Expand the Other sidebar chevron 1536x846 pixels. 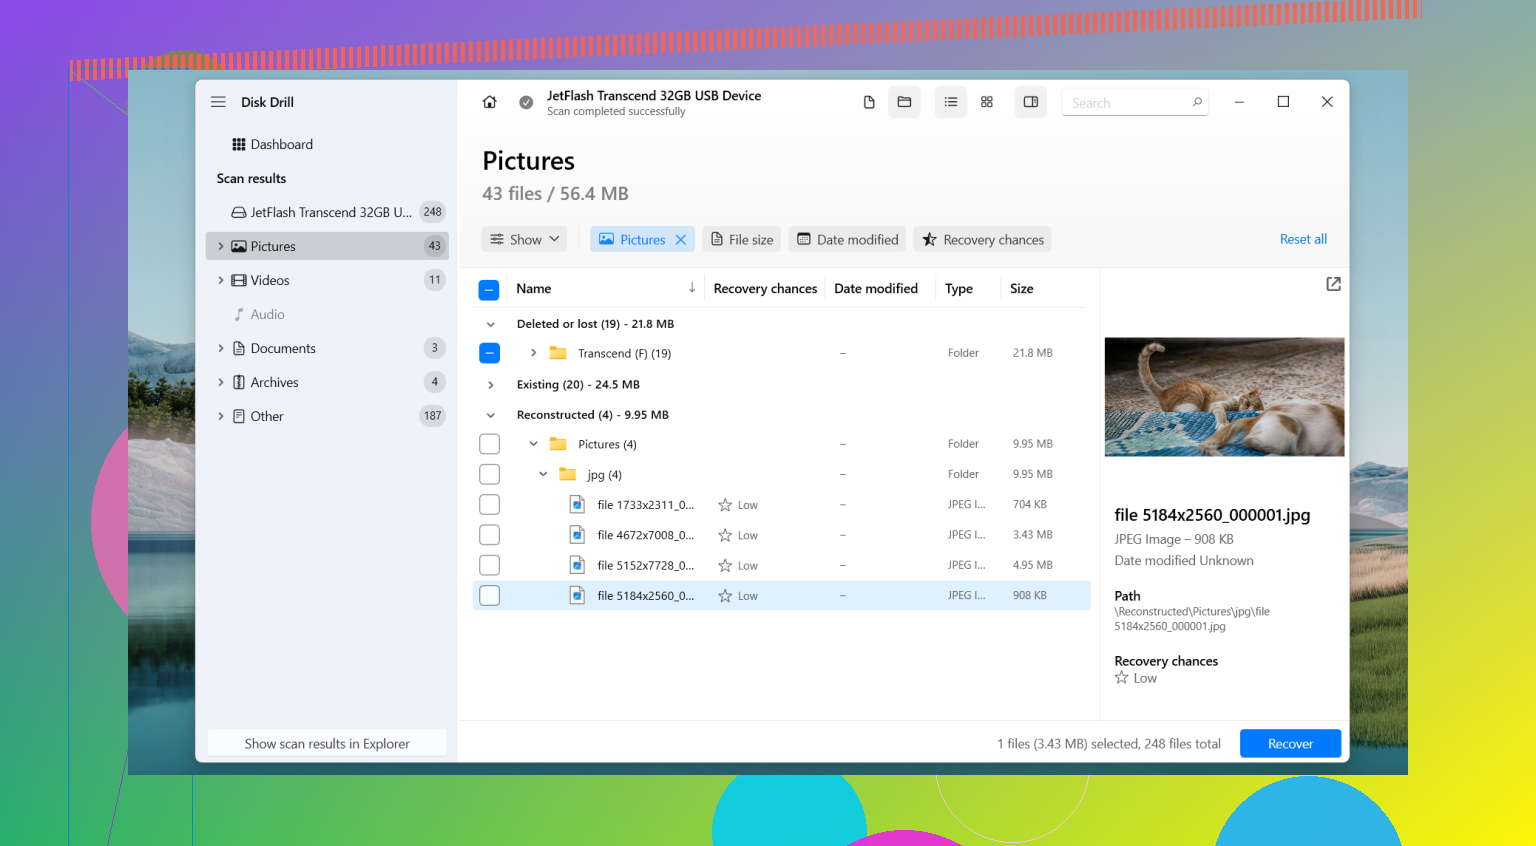[221, 416]
